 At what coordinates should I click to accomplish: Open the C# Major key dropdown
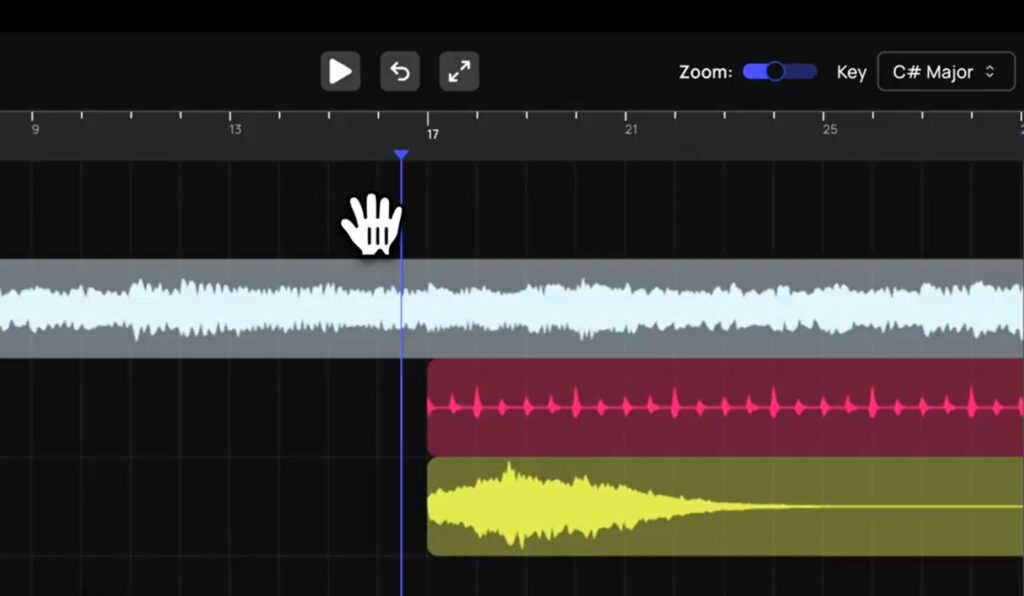click(946, 71)
